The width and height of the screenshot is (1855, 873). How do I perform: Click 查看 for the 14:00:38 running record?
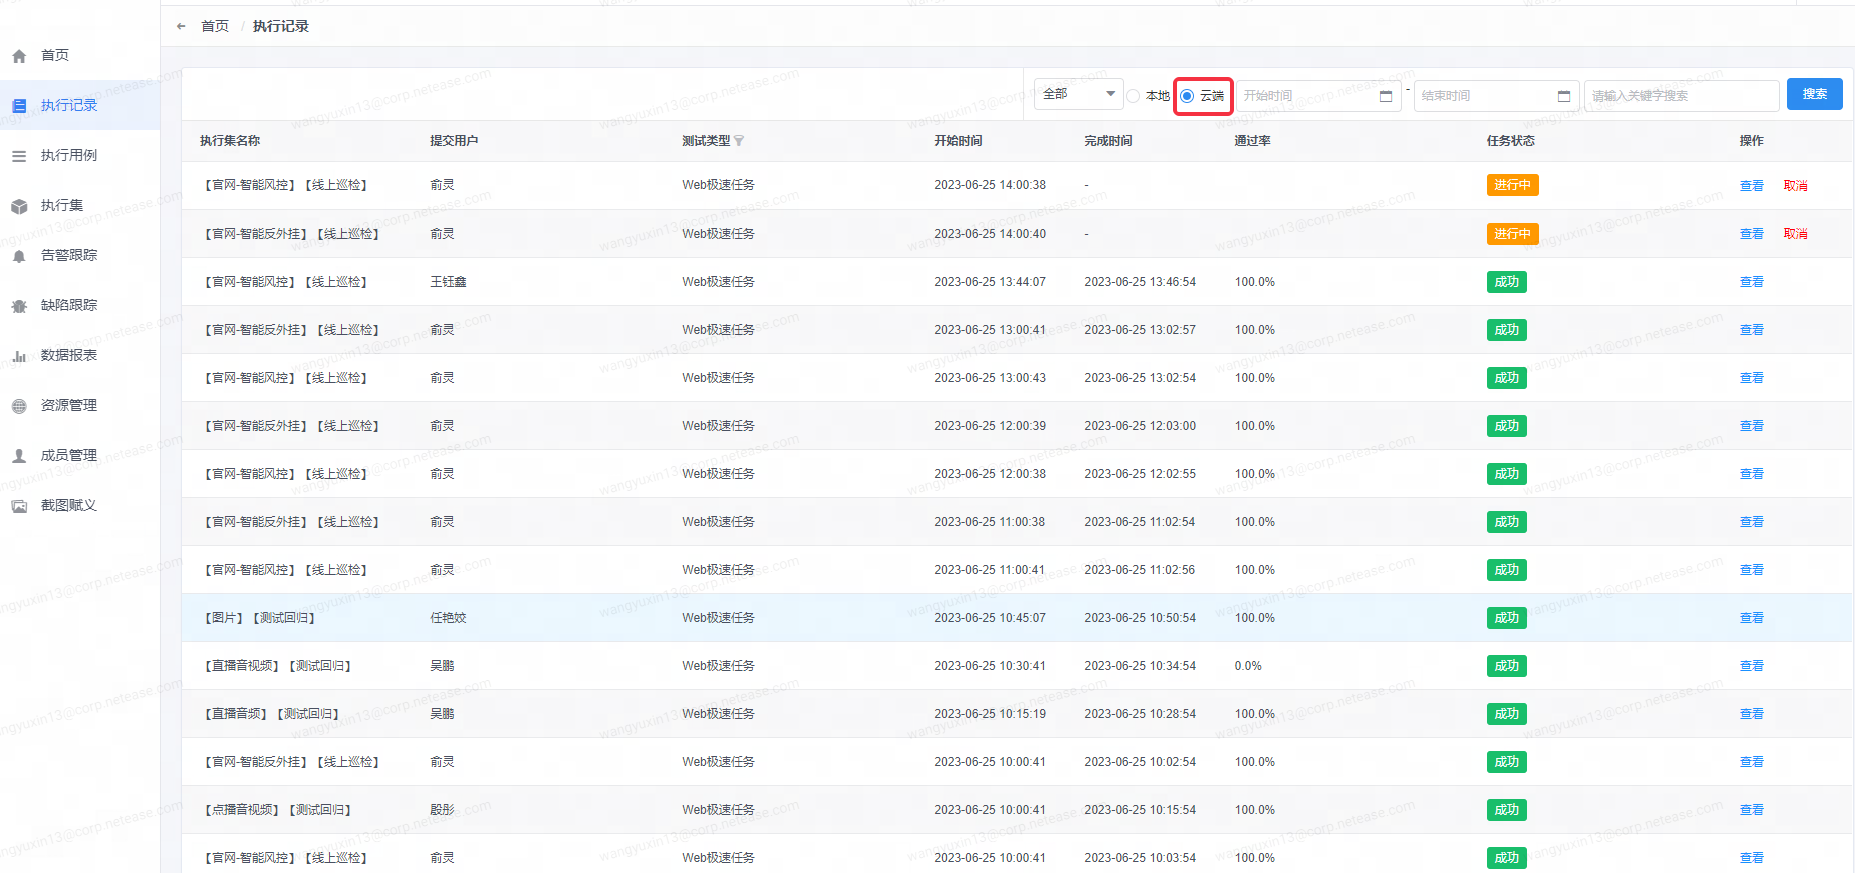1752,186
